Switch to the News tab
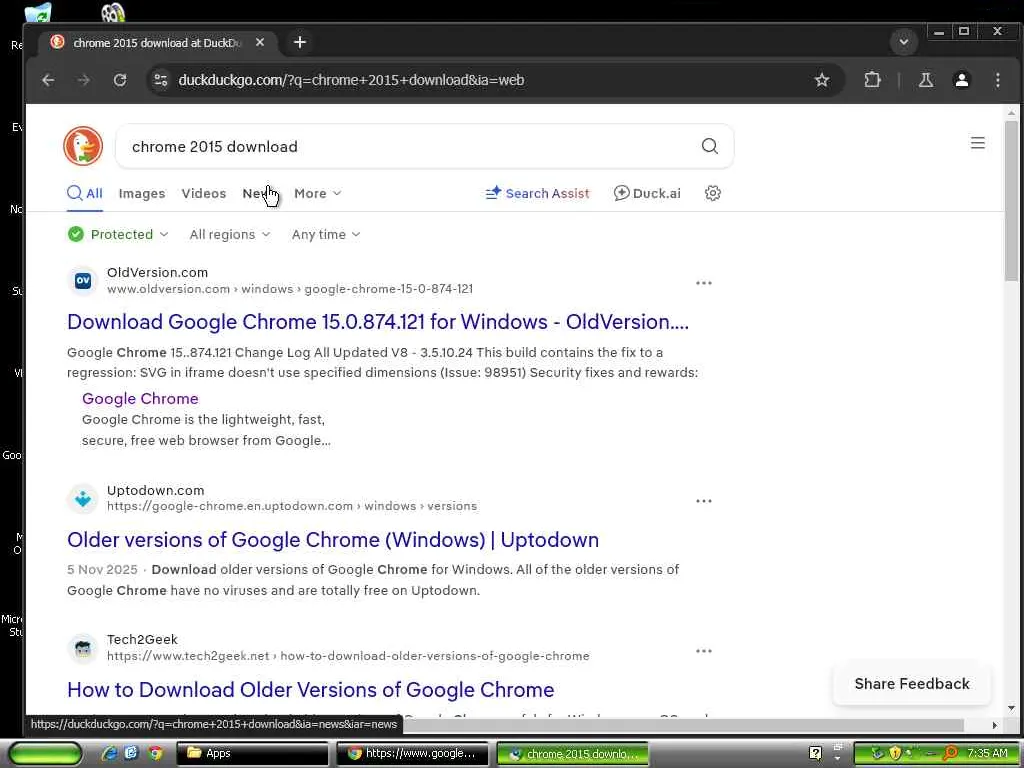 [258, 193]
